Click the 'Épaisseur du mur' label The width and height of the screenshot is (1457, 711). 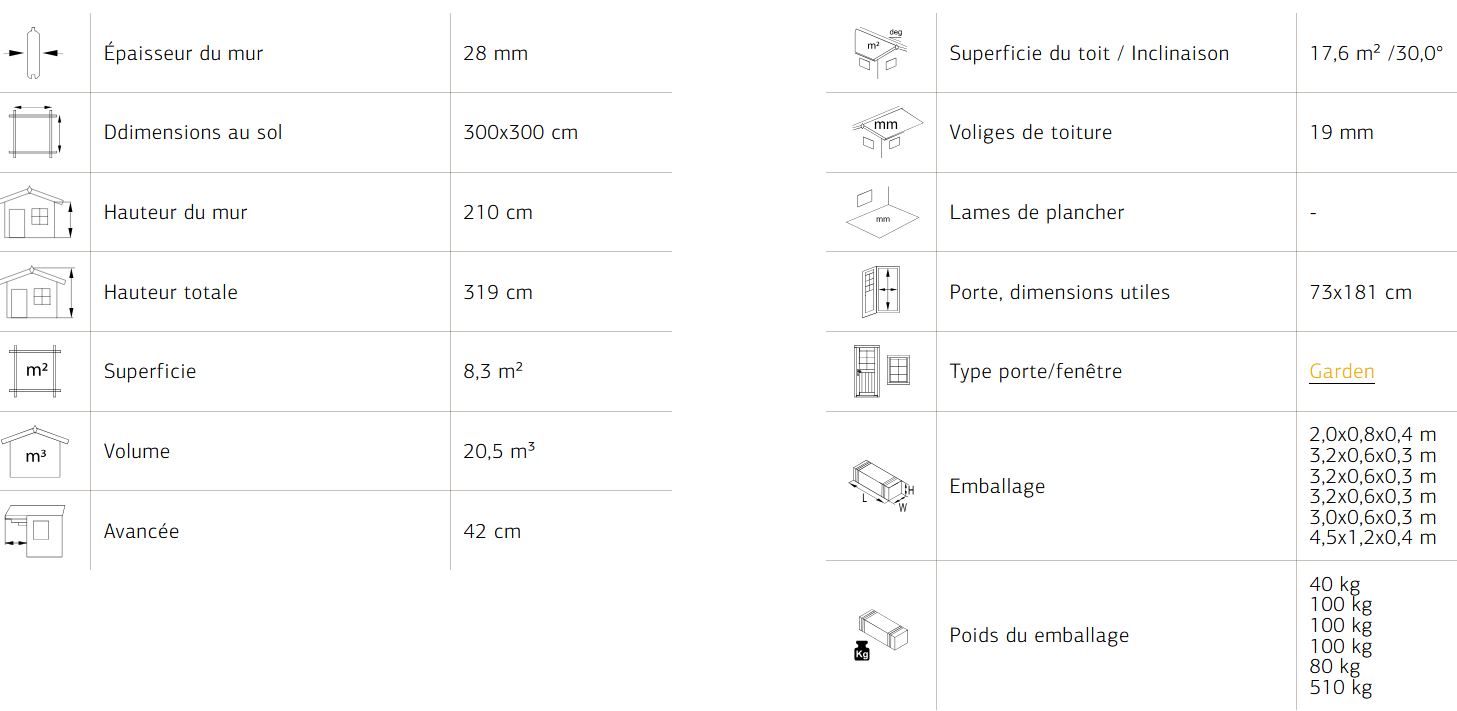(183, 53)
